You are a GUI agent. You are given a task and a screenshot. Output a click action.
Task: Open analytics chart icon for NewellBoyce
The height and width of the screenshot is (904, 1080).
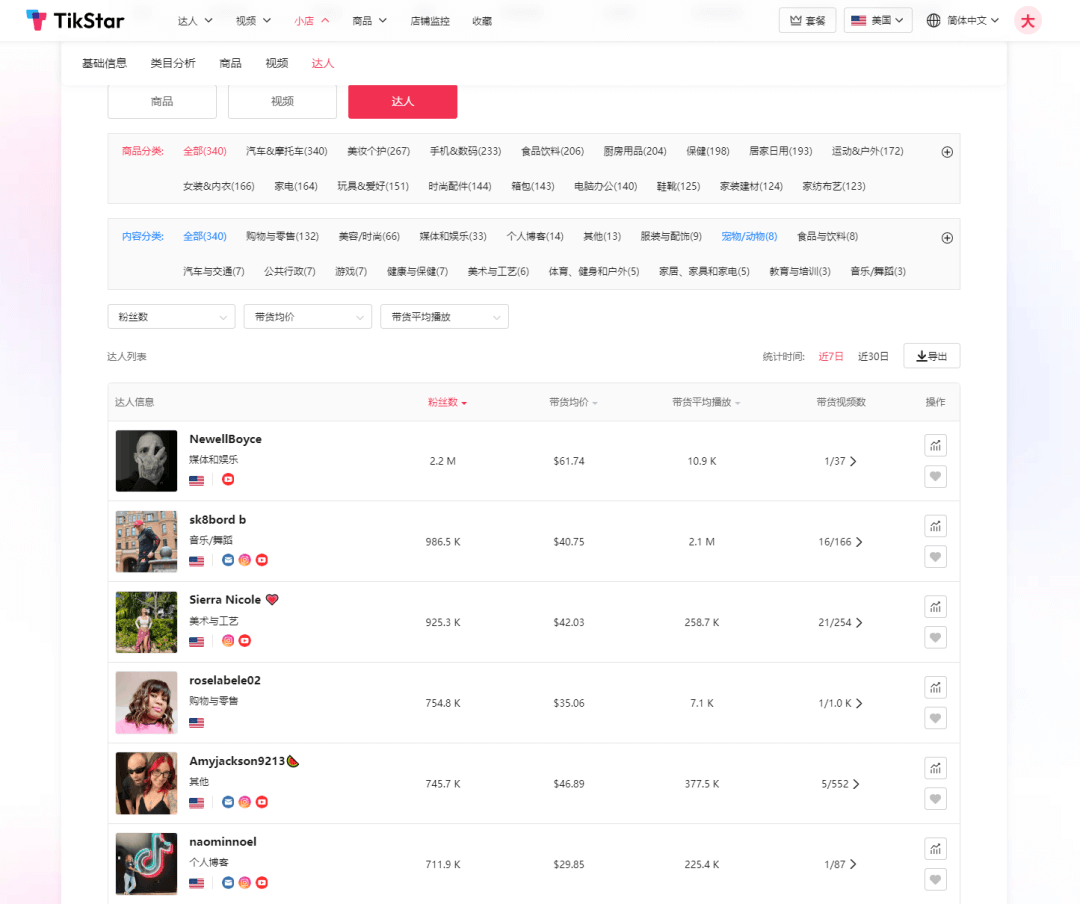pyautogui.click(x=935, y=446)
